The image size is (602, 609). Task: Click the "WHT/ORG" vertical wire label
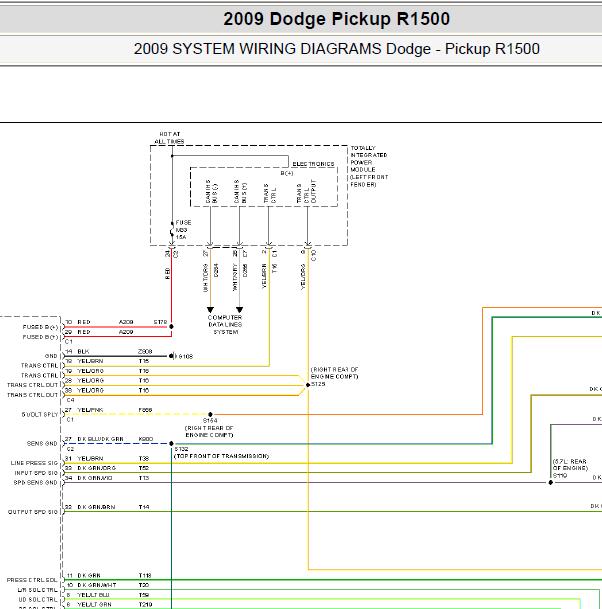(205, 277)
